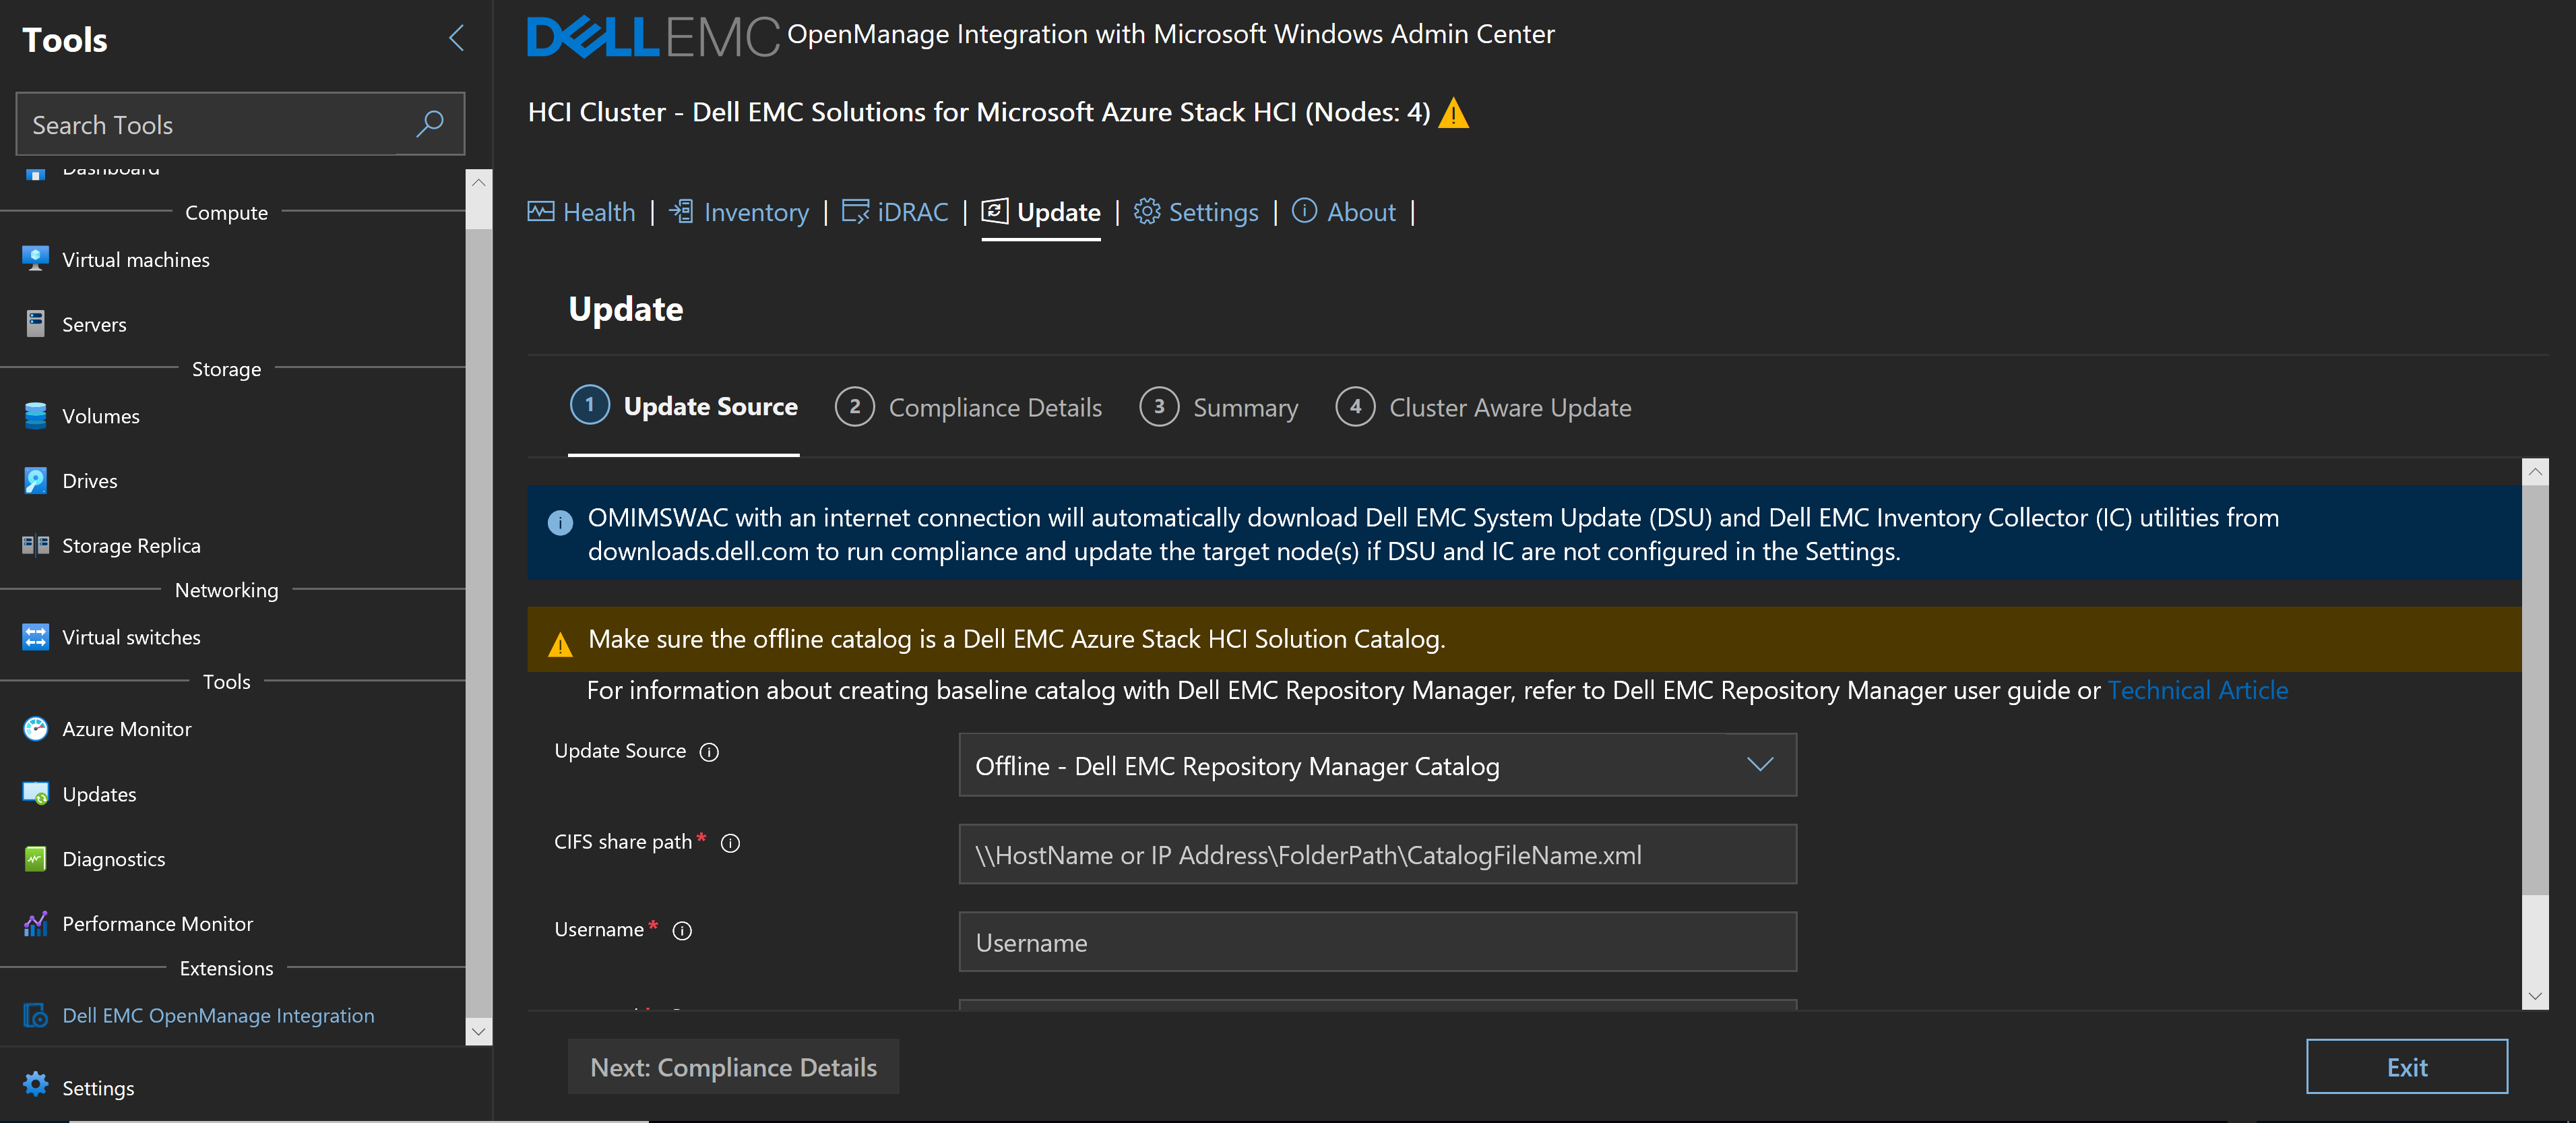The width and height of the screenshot is (2576, 1123).
Task: Open the Update Source dropdown
Action: 1377,765
